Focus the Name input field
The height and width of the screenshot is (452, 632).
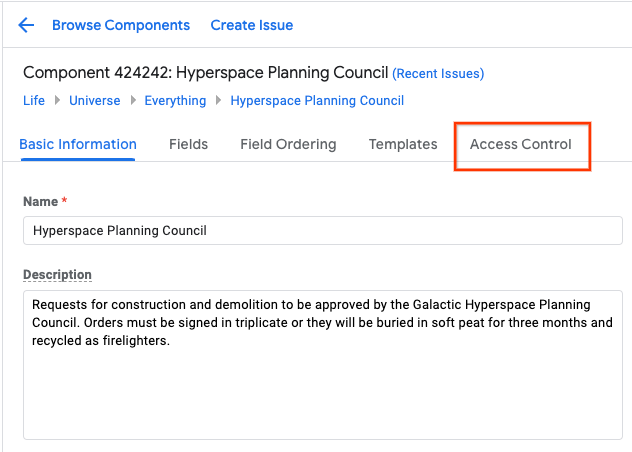coord(322,230)
